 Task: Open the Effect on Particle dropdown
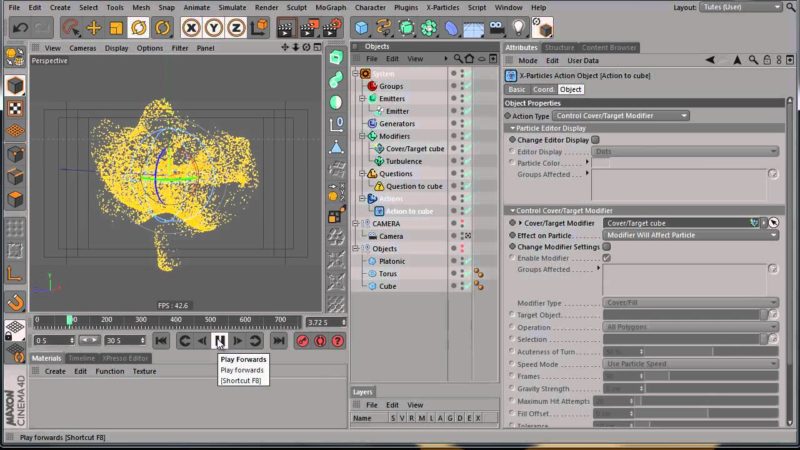click(690, 235)
